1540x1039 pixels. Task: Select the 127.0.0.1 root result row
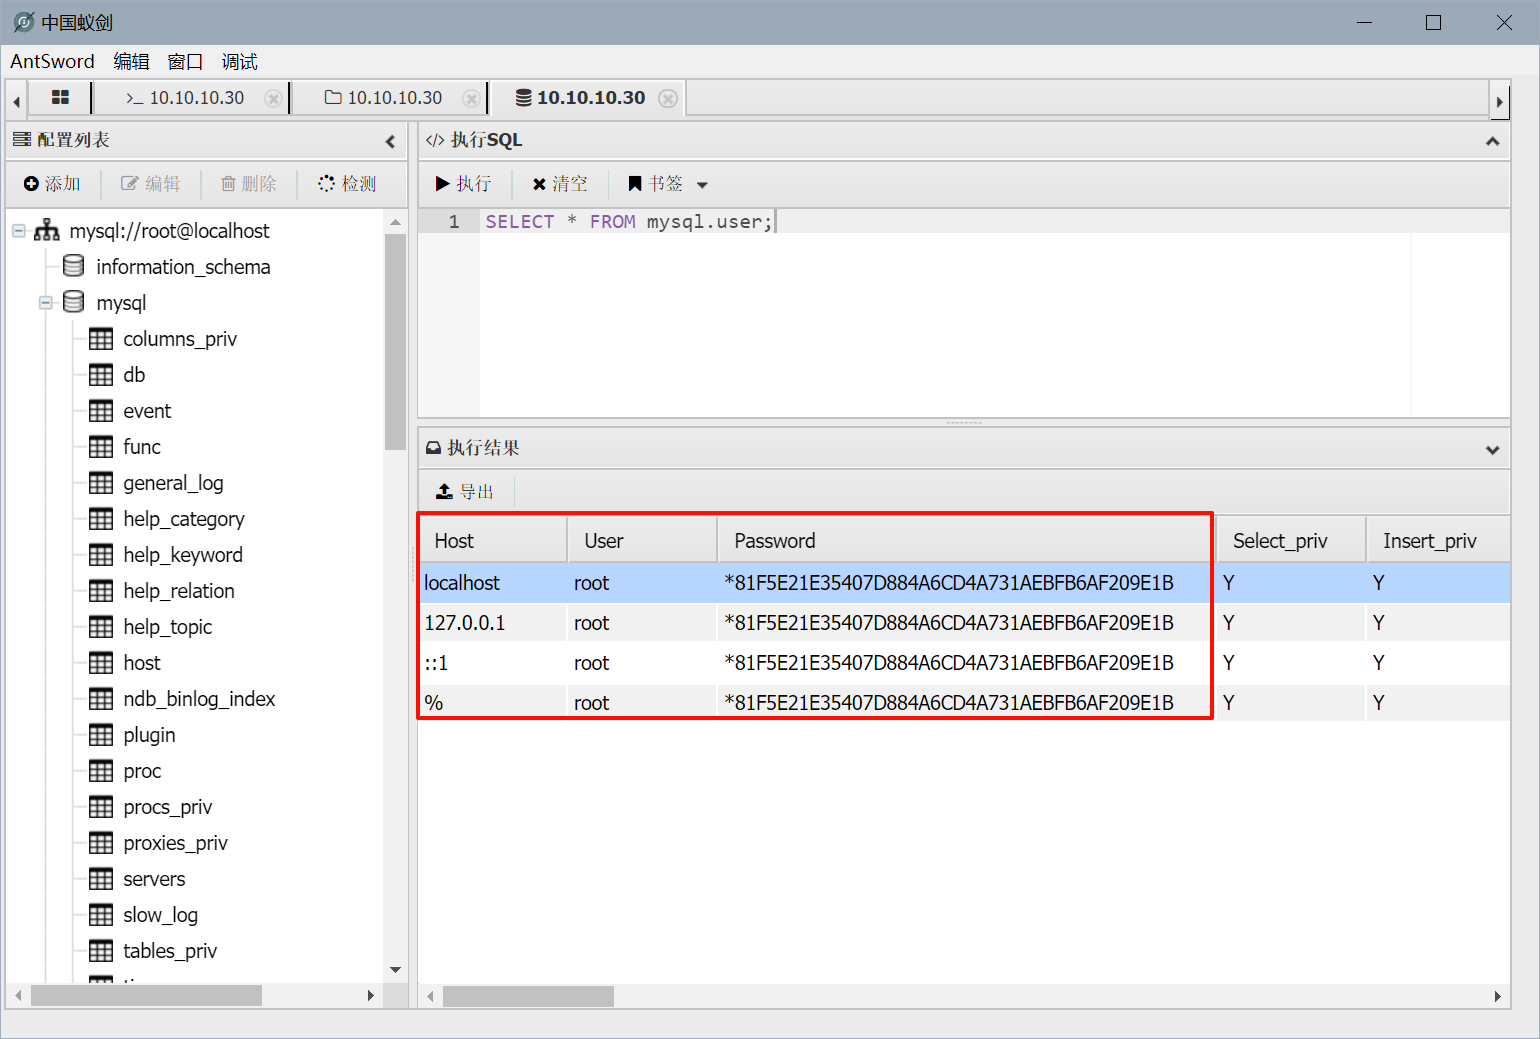click(x=800, y=623)
